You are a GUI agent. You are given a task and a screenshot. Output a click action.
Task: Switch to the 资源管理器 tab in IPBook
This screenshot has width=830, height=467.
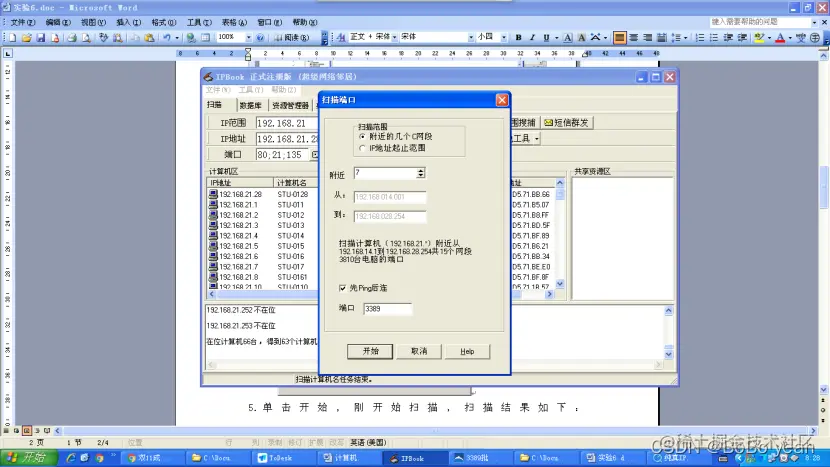(290, 105)
